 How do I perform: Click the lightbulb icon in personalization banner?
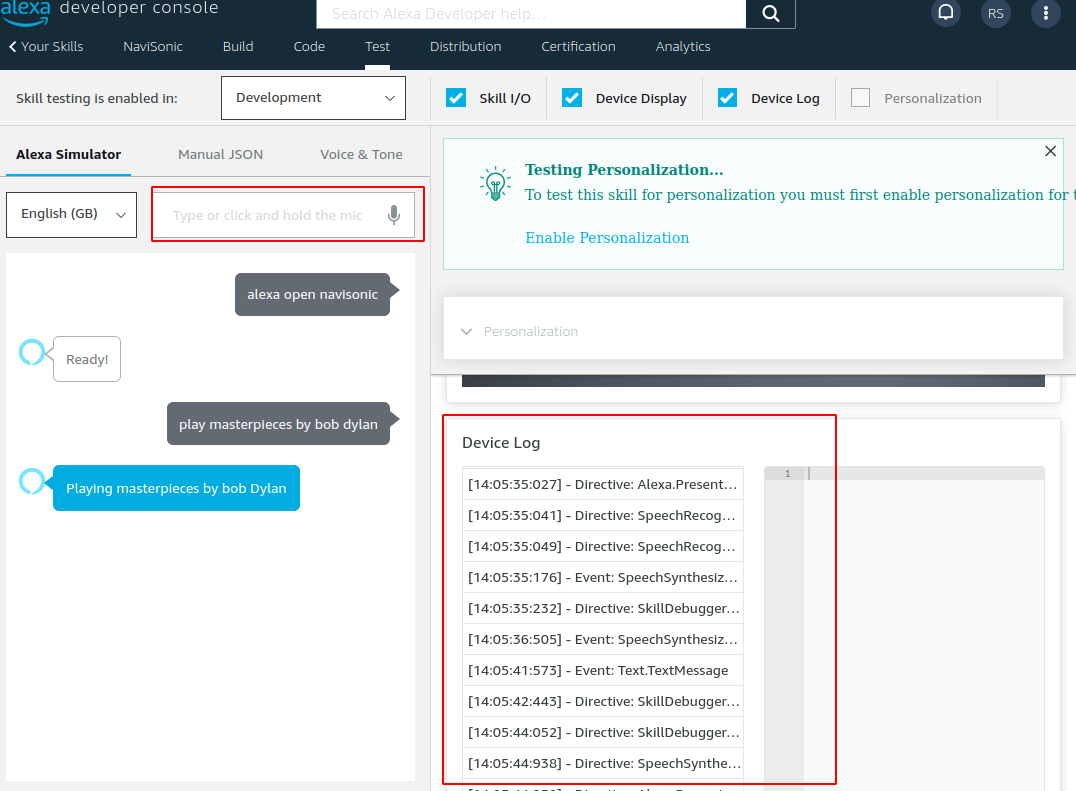(495, 183)
